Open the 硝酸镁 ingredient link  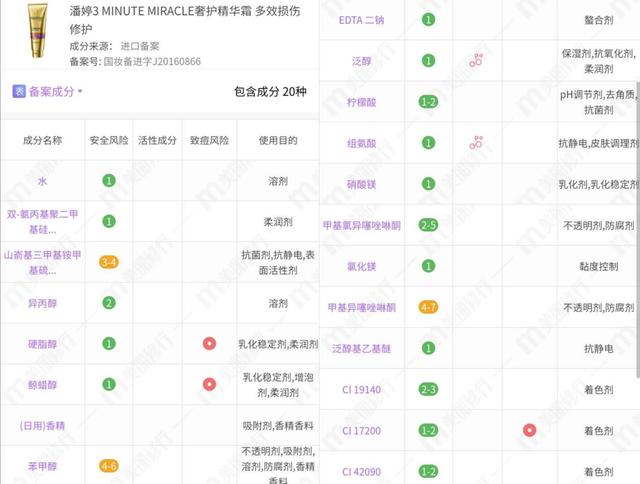(362, 184)
